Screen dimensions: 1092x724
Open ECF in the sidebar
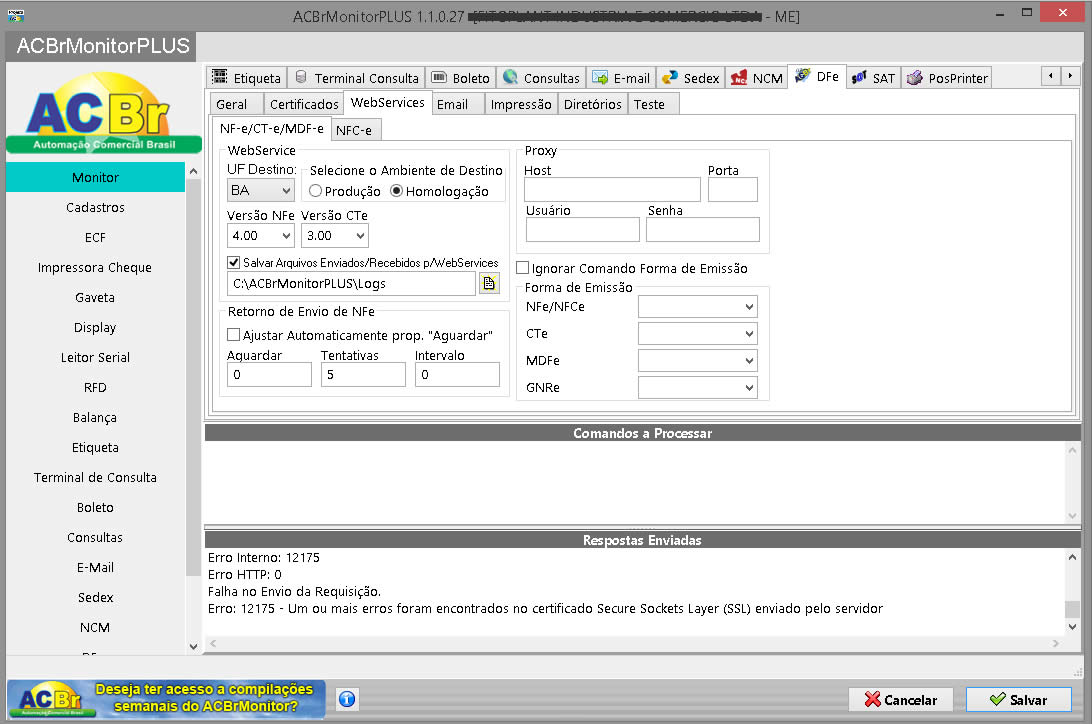(95, 237)
